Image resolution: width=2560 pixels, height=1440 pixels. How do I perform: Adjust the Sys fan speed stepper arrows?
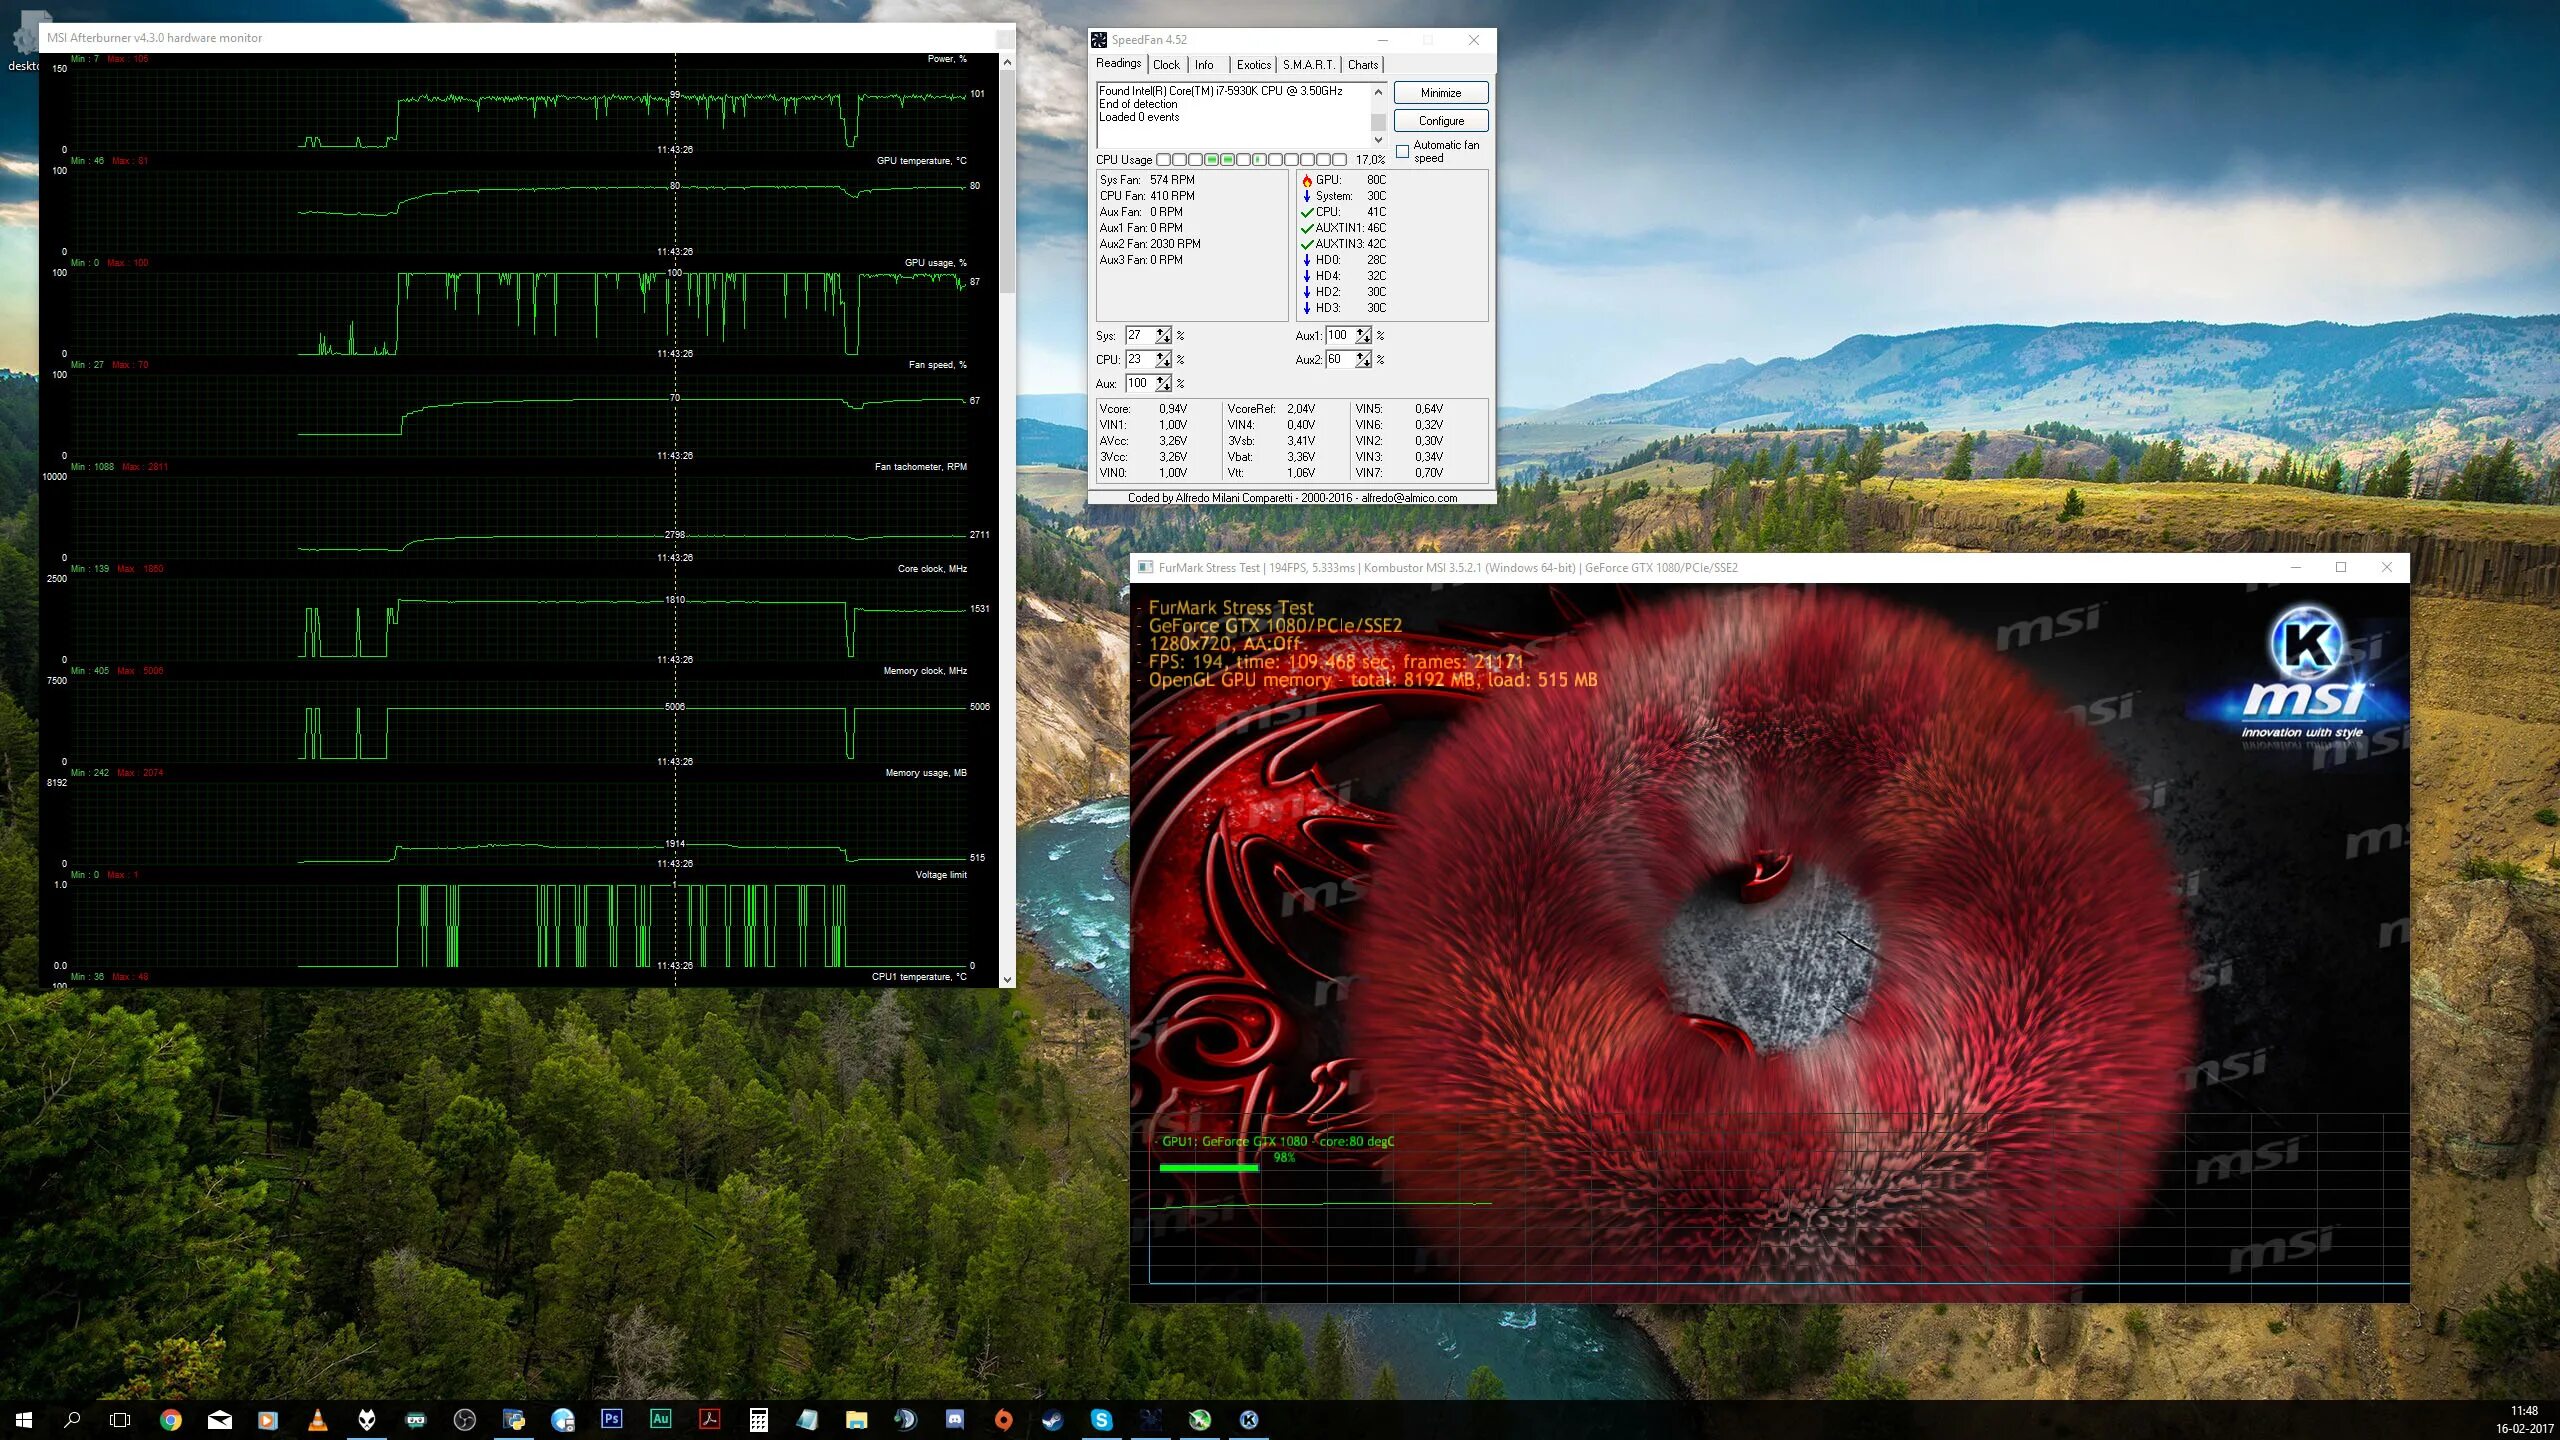[x=1163, y=336]
